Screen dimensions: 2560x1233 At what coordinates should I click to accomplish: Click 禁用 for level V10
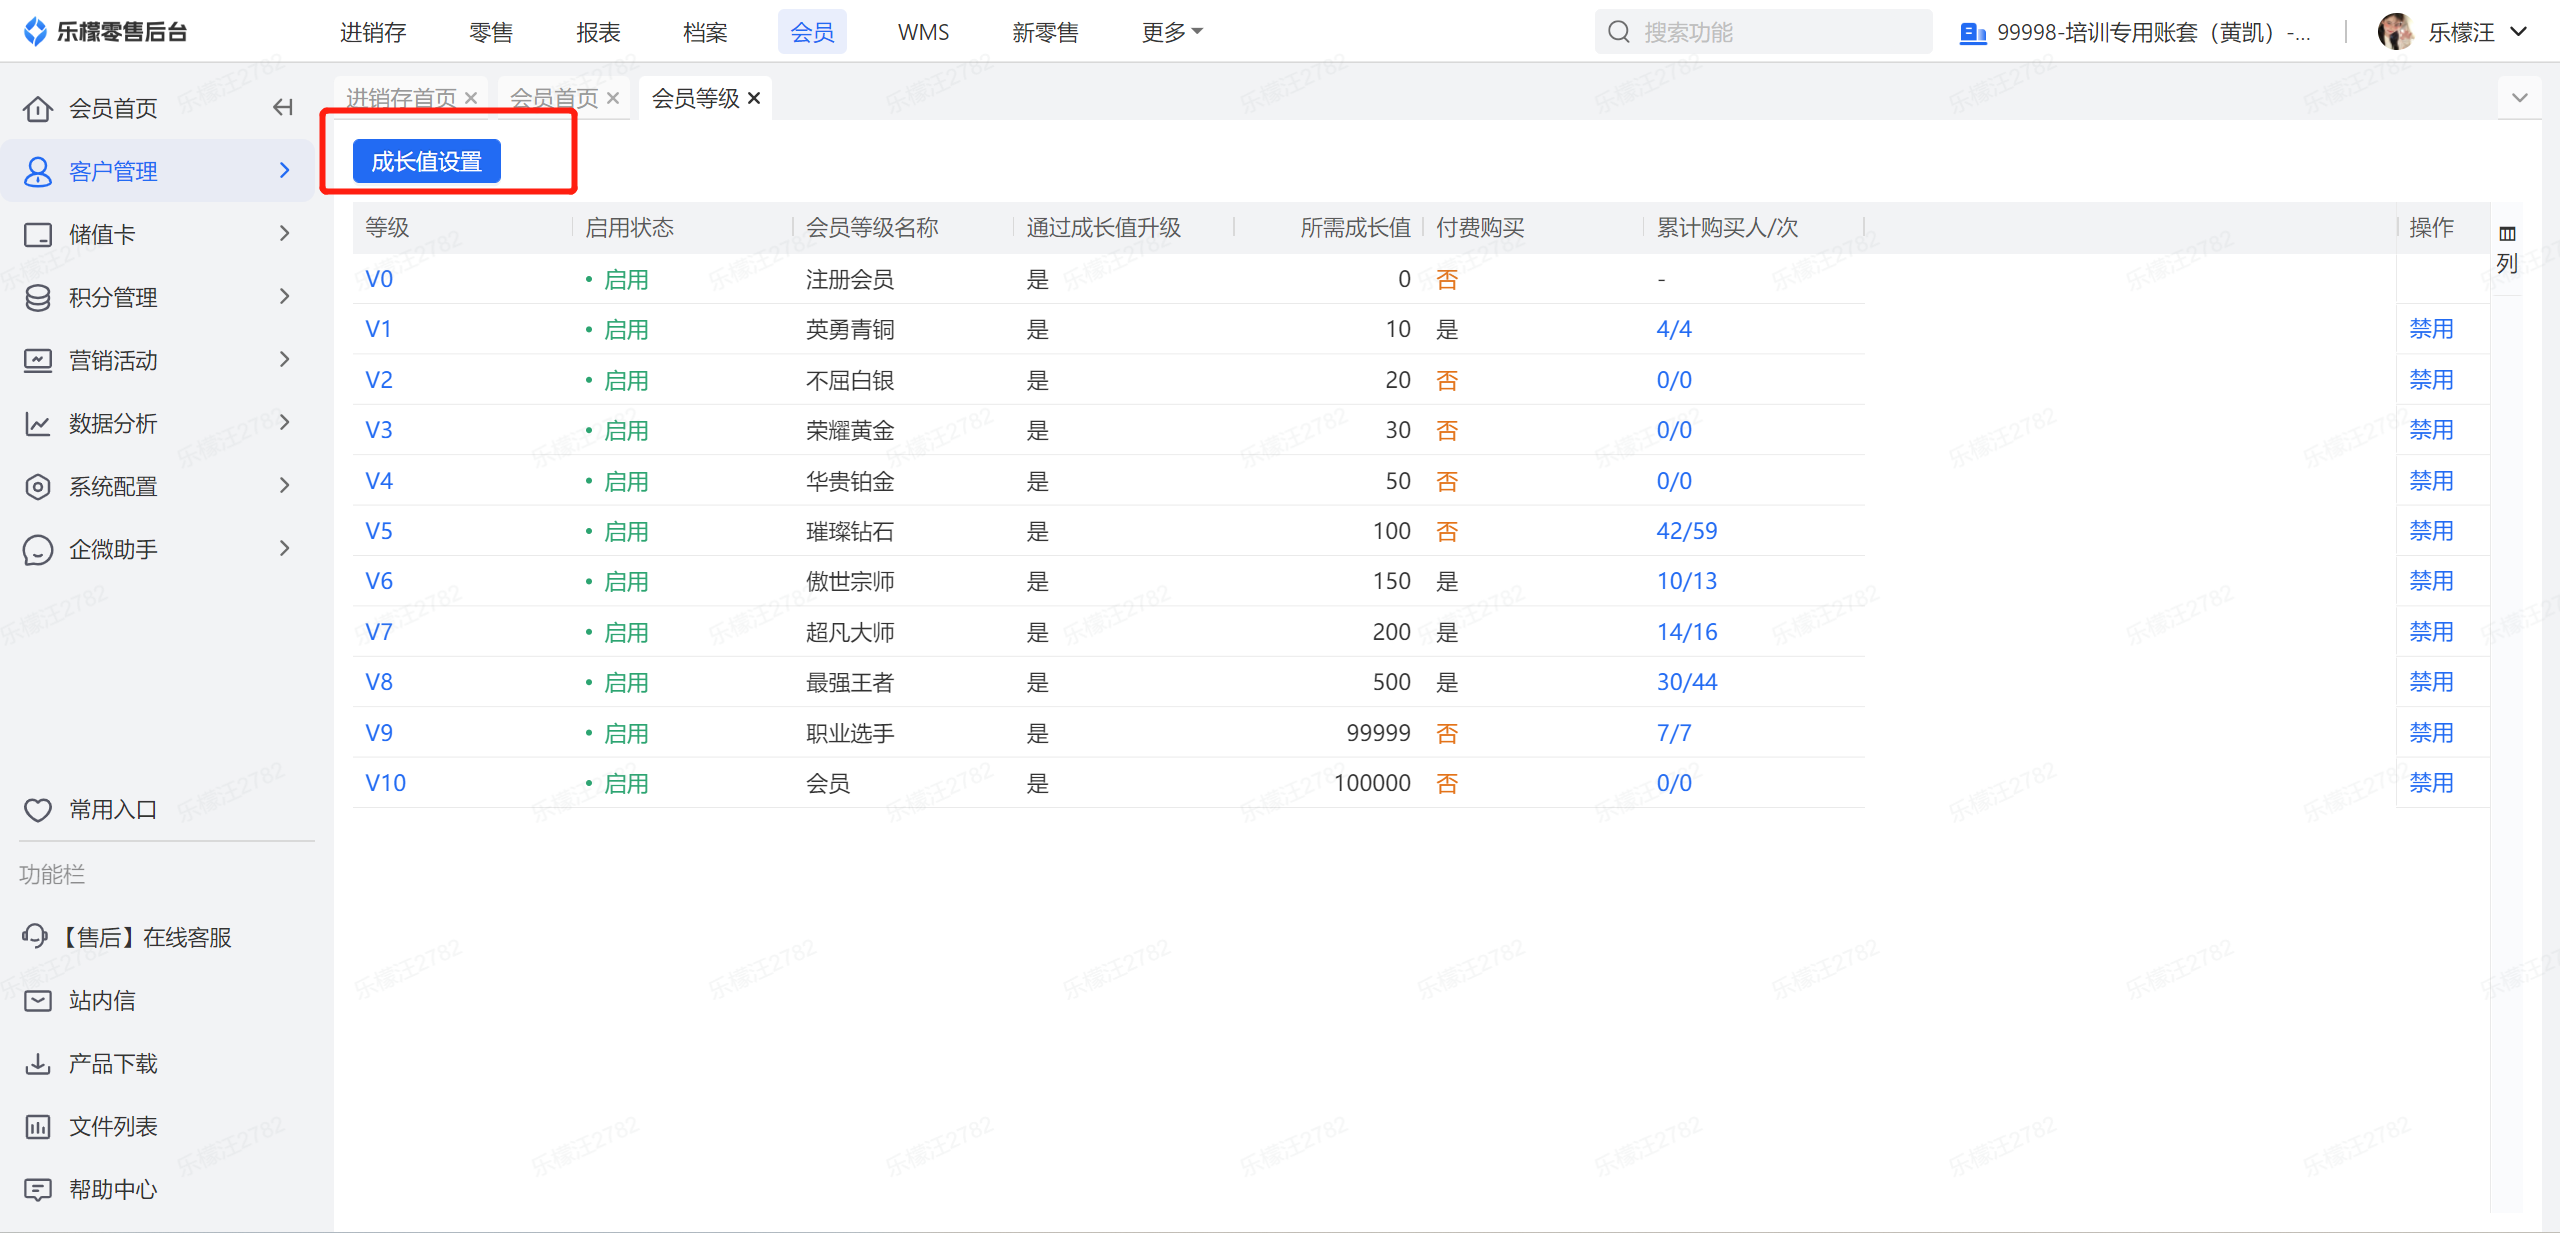click(2431, 783)
